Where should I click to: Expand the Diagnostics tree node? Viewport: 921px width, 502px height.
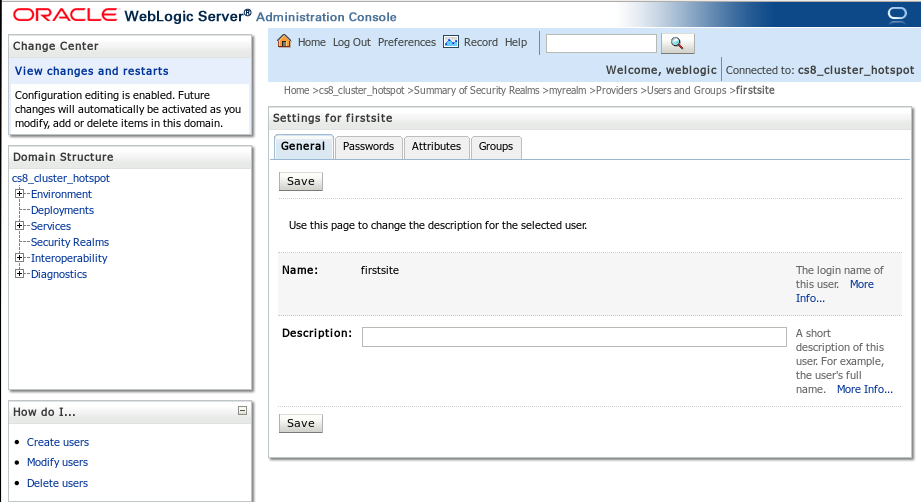pyautogui.click(x=19, y=274)
